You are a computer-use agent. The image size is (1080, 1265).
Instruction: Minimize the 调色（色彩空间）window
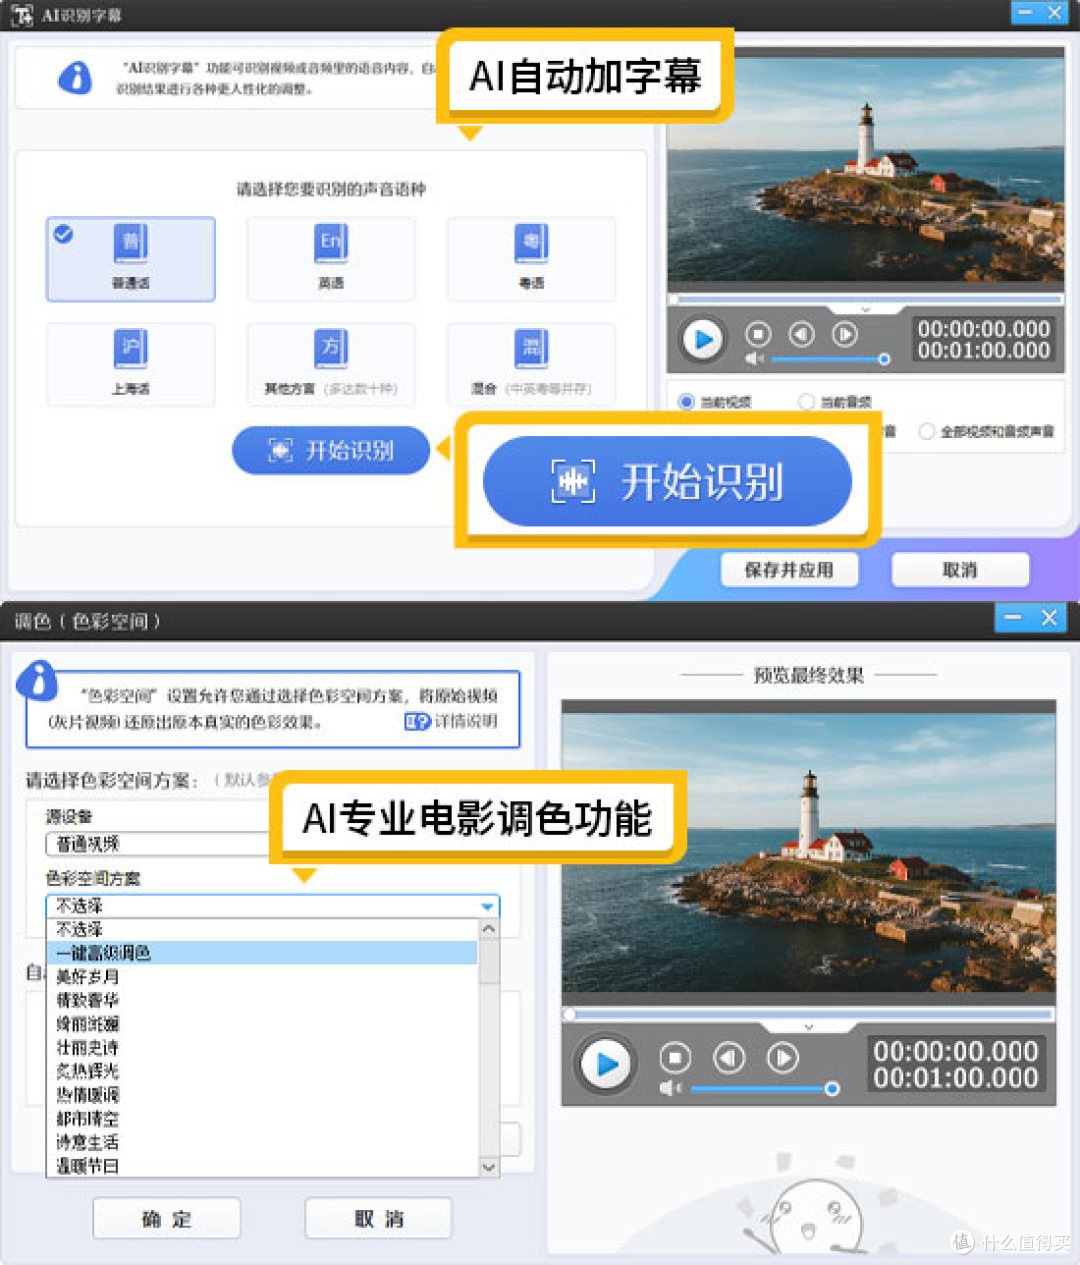point(1013,618)
